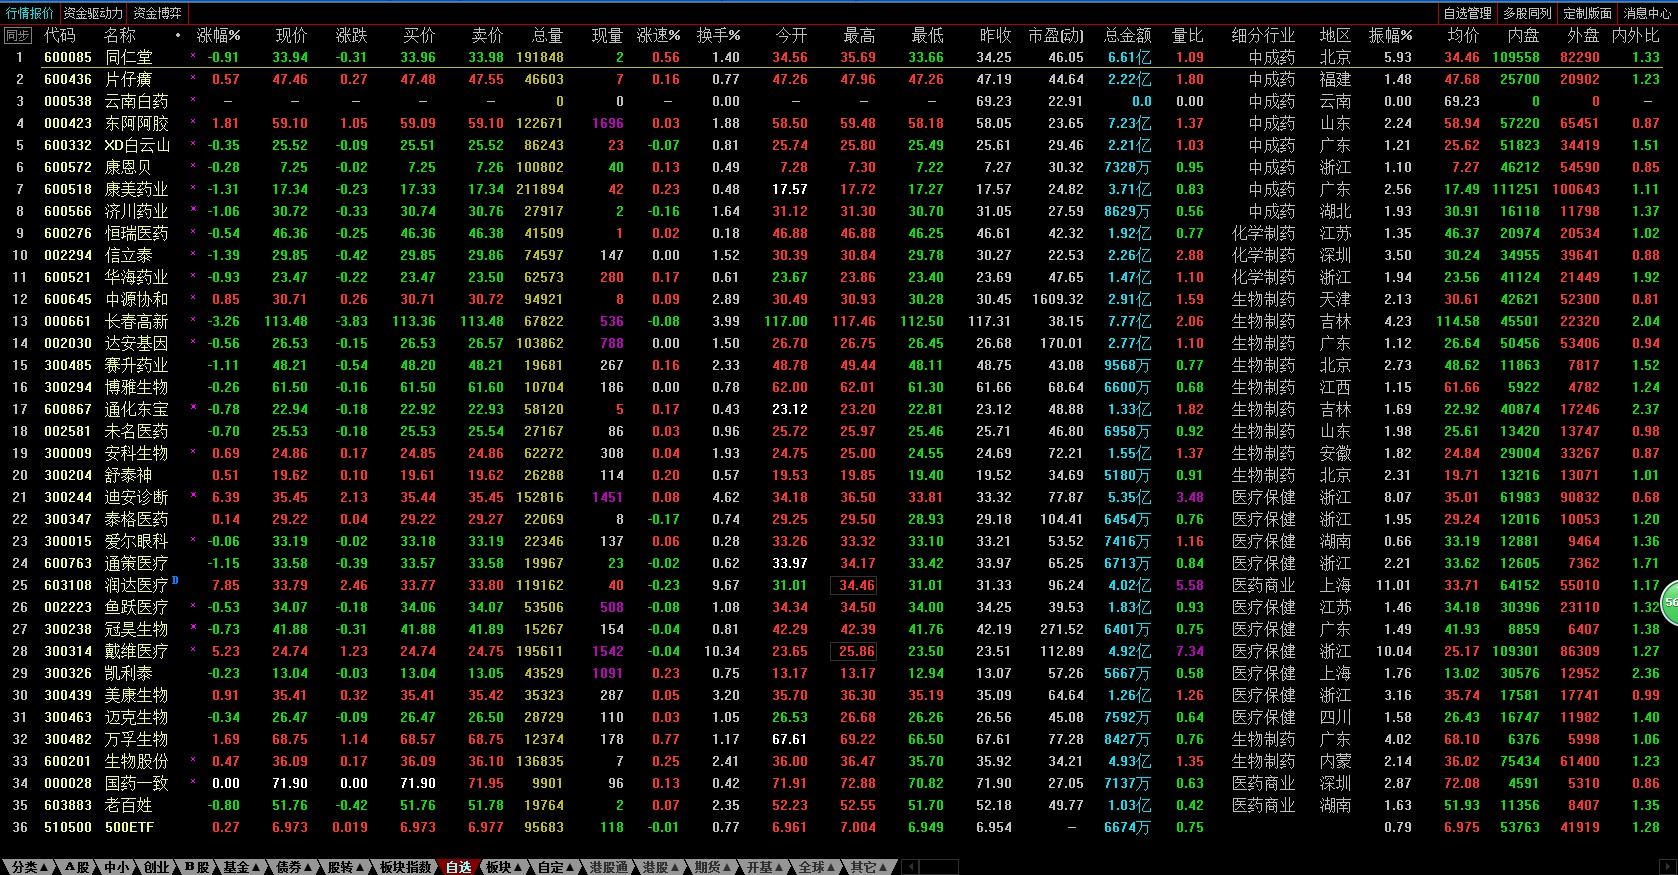Expand the 其它 dropdown tab
This screenshot has width=1678, height=875.
point(868,867)
